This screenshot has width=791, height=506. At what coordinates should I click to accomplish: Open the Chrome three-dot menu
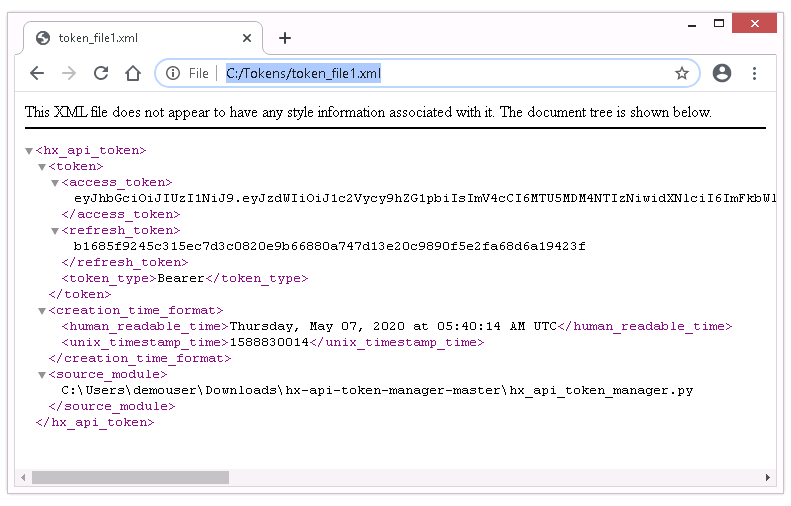click(754, 74)
